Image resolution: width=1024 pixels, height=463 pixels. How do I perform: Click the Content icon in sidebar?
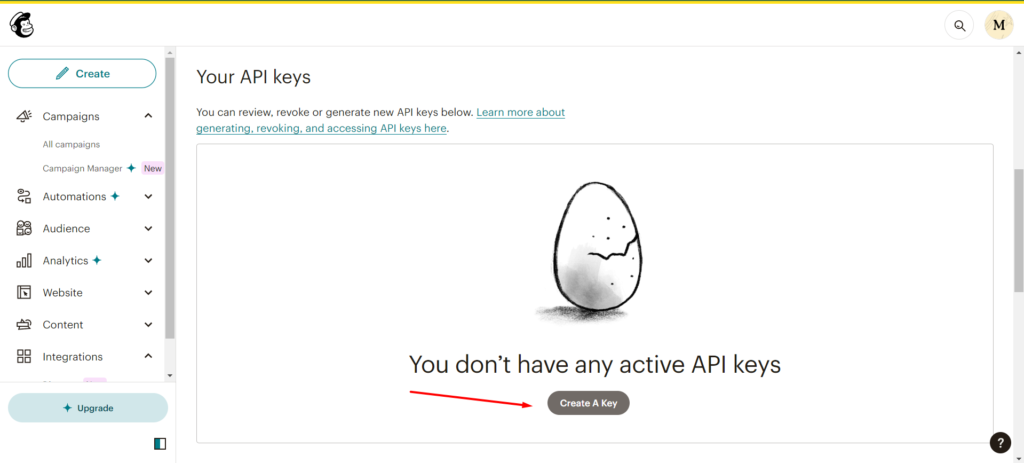(24, 325)
